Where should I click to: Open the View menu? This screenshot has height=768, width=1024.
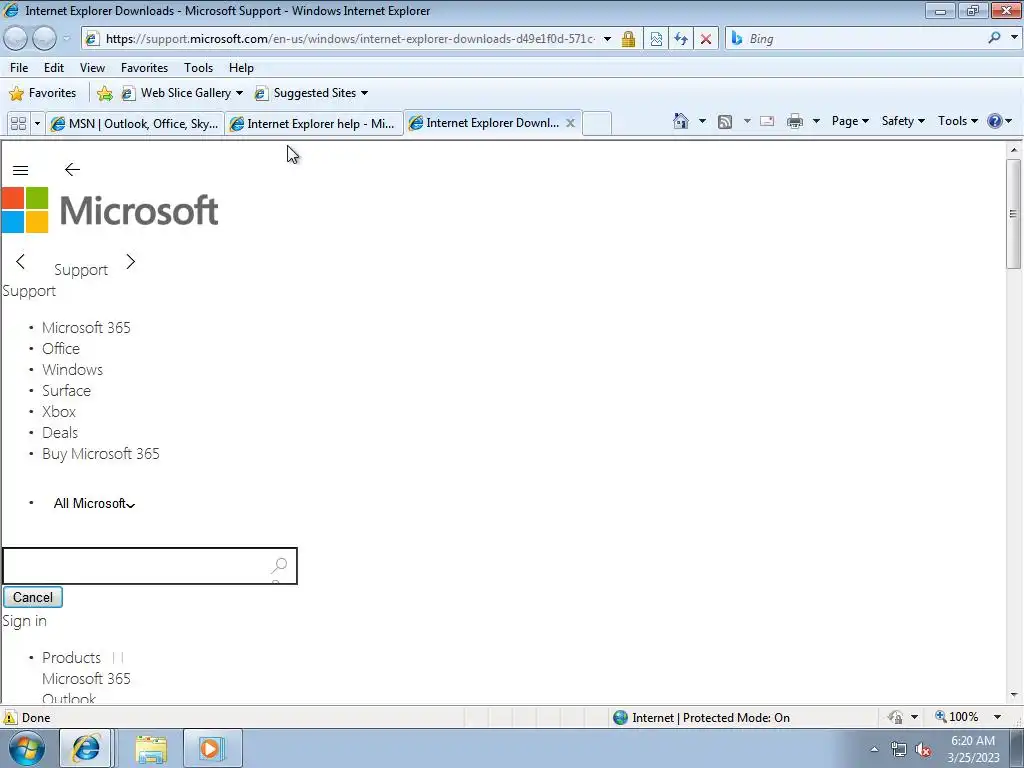92,68
